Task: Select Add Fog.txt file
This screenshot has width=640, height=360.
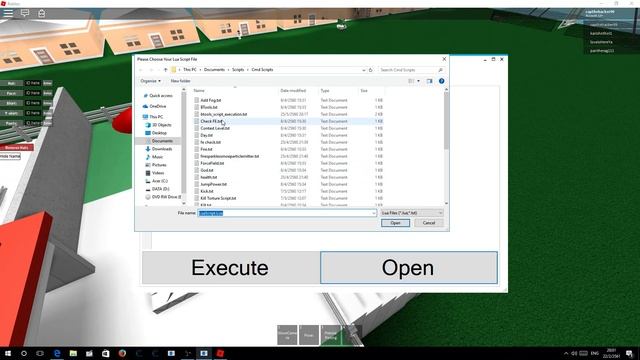Action: pos(211,100)
